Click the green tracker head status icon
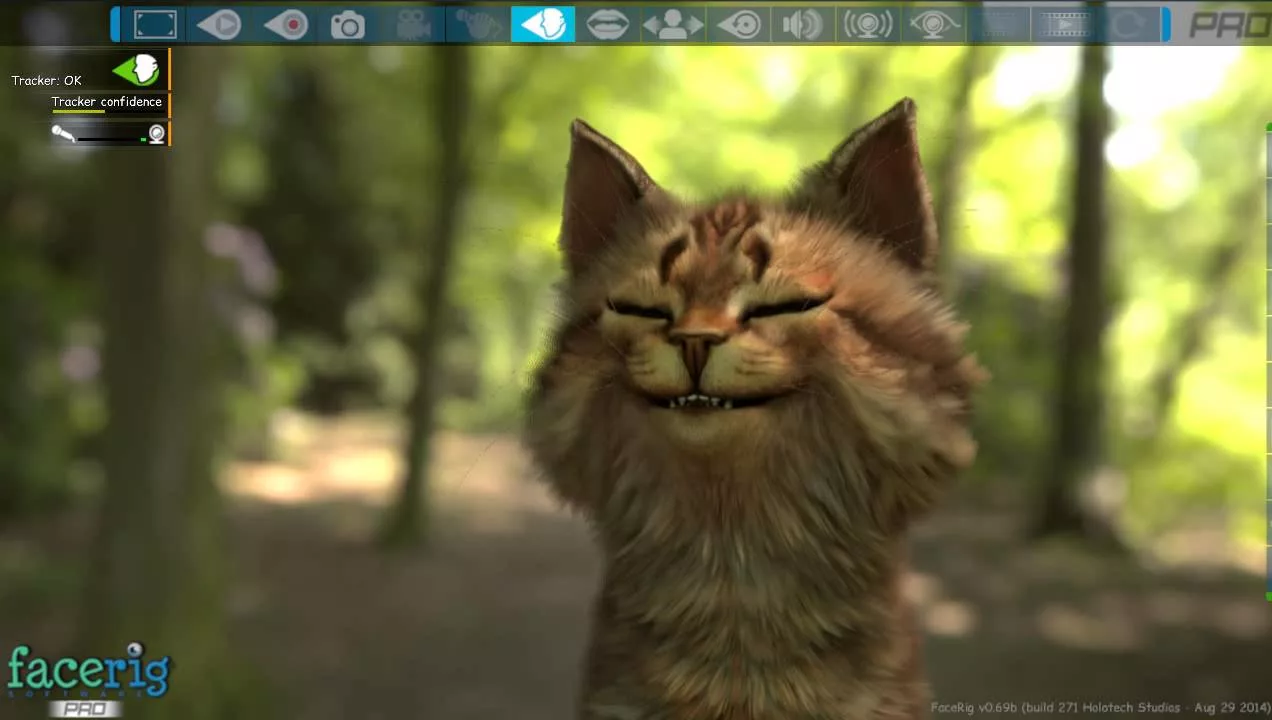Screen dimensions: 1272x720 click(137, 69)
